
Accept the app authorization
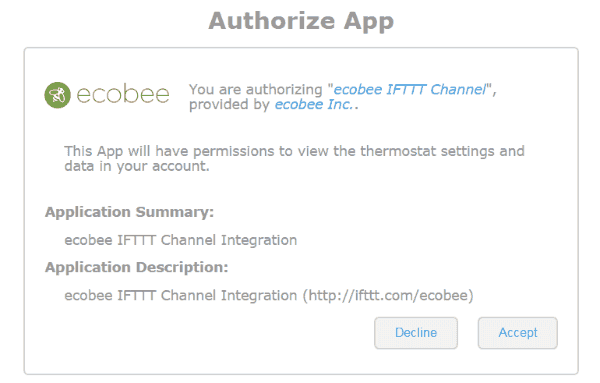click(x=518, y=333)
